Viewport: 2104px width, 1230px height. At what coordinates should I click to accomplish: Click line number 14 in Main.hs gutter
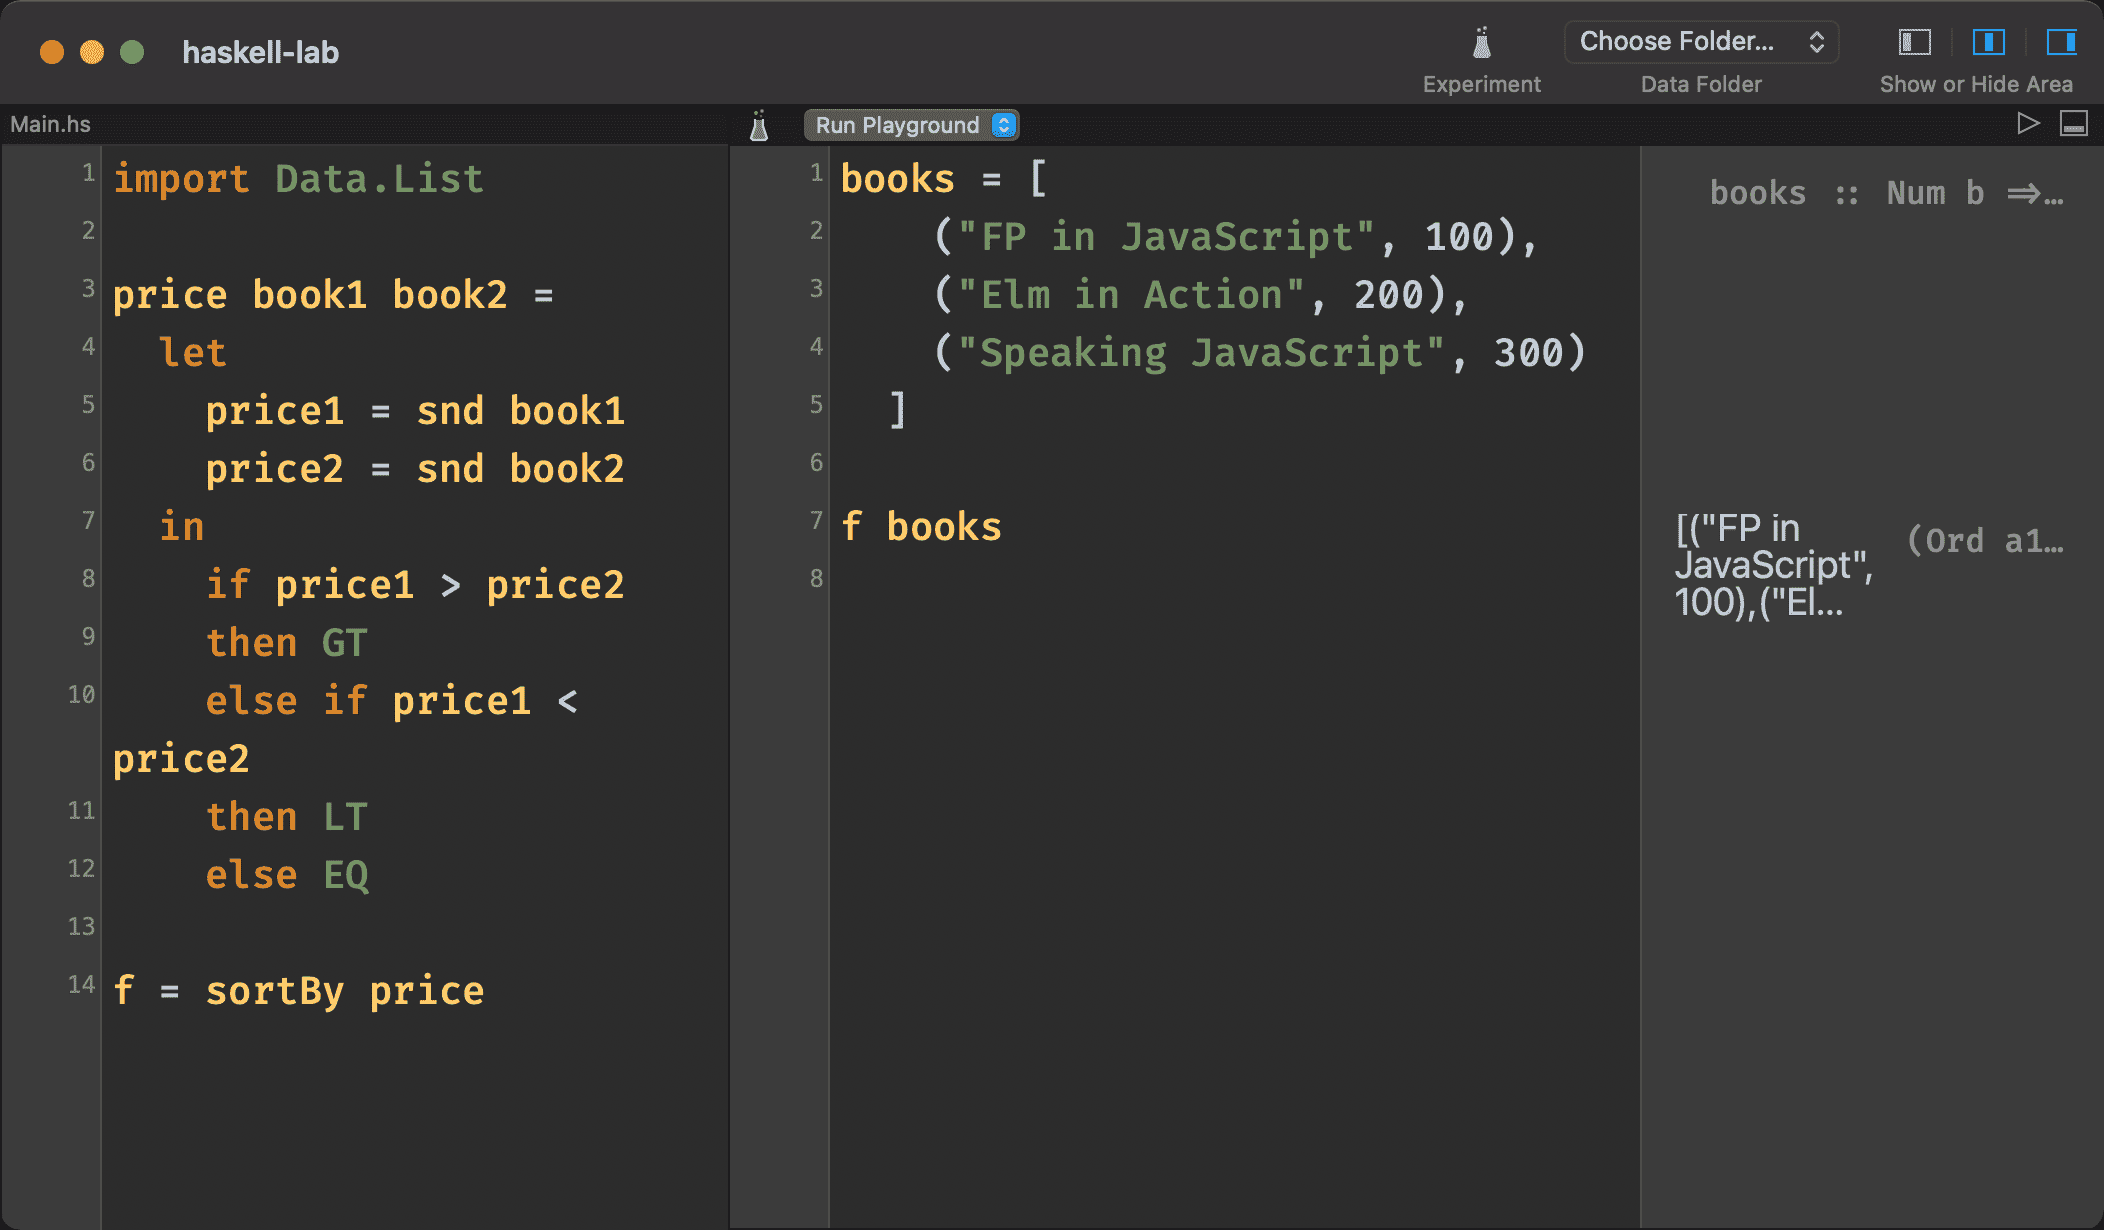(x=82, y=985)
